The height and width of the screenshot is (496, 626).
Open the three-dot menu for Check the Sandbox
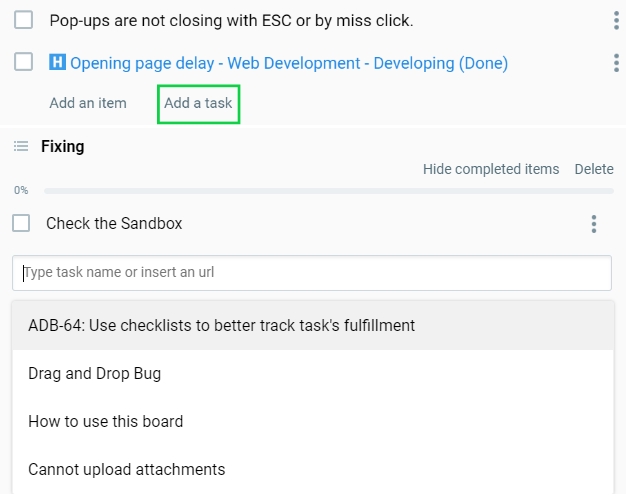coord(594,224)
